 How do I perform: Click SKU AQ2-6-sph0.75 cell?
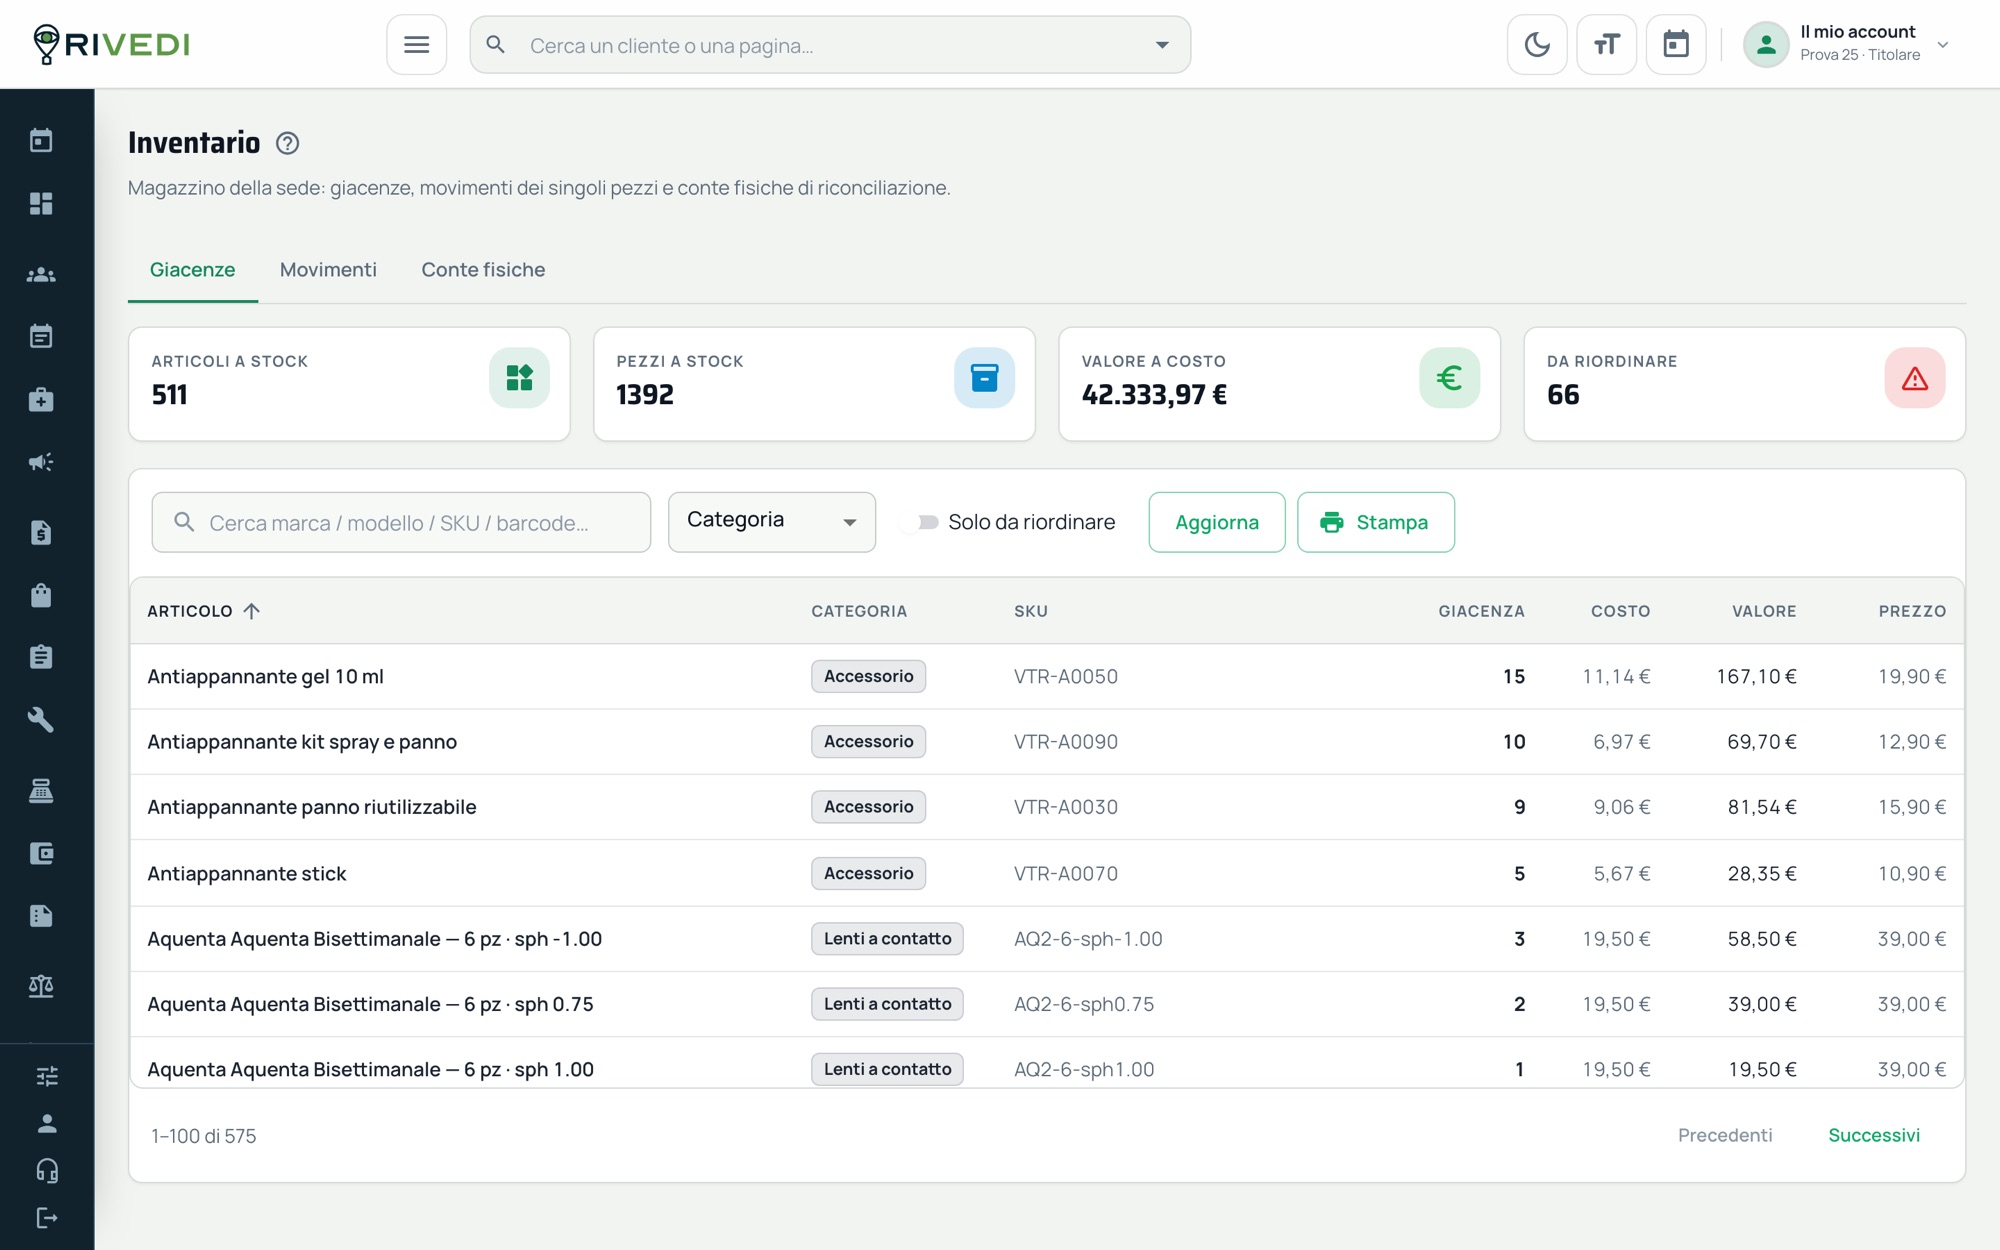(1084, 1004)
